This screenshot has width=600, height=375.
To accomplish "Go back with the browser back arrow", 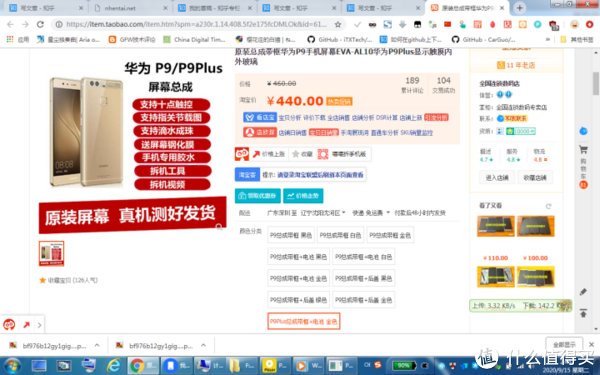I will tap(10, 24).
